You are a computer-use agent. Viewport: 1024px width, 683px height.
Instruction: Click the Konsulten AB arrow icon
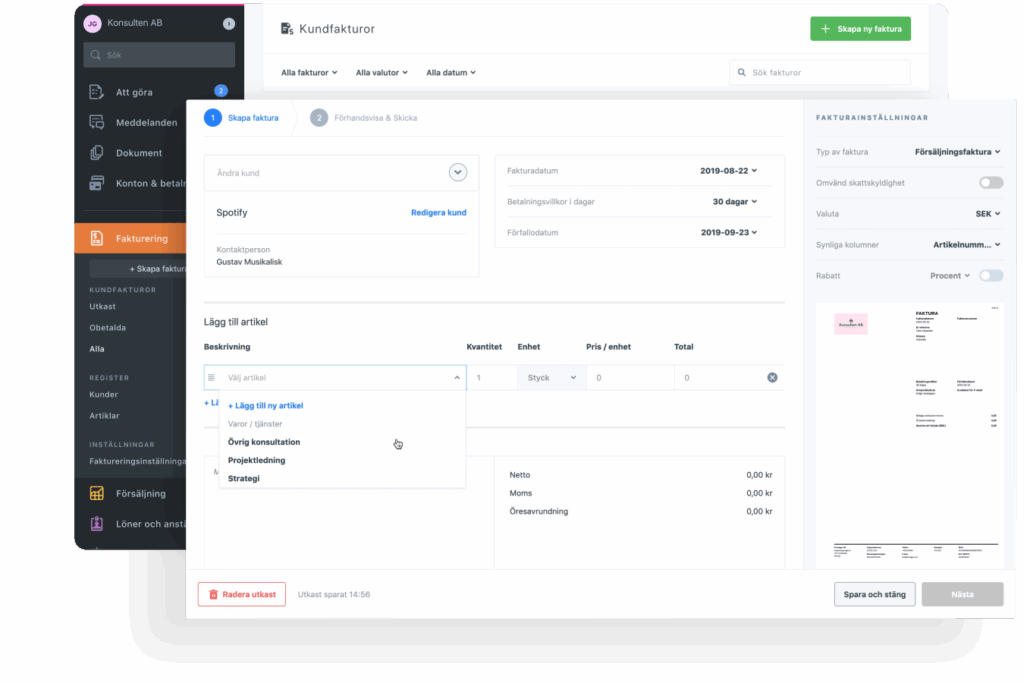coord(229,24)
